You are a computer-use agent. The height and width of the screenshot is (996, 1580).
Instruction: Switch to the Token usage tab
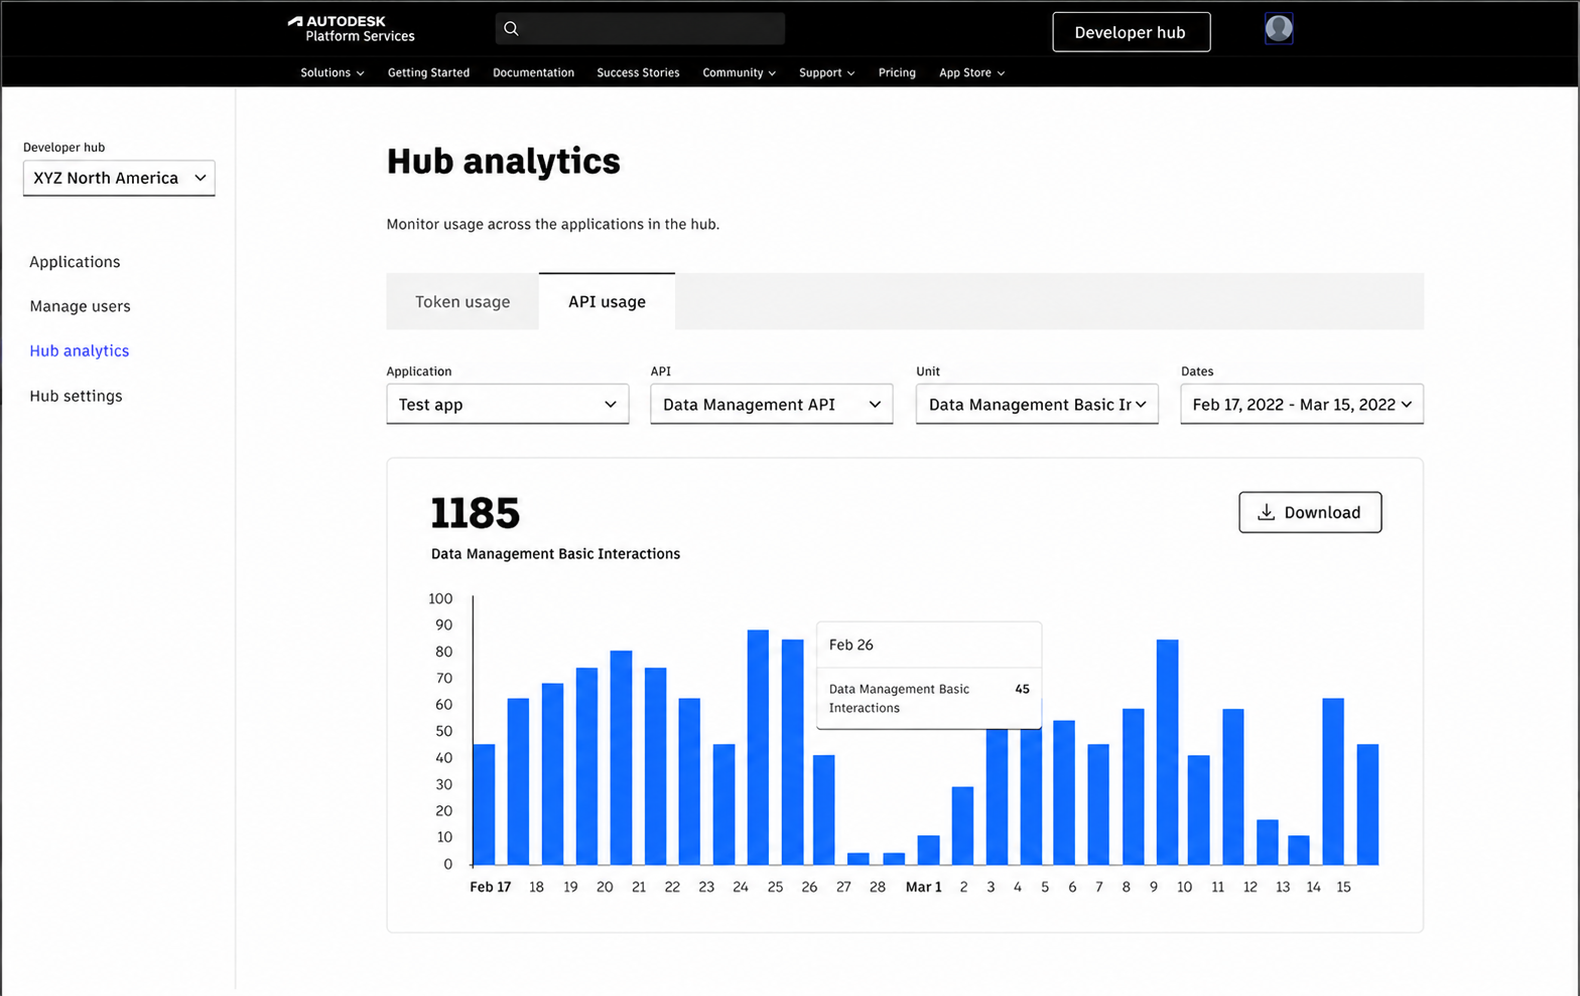462,301
